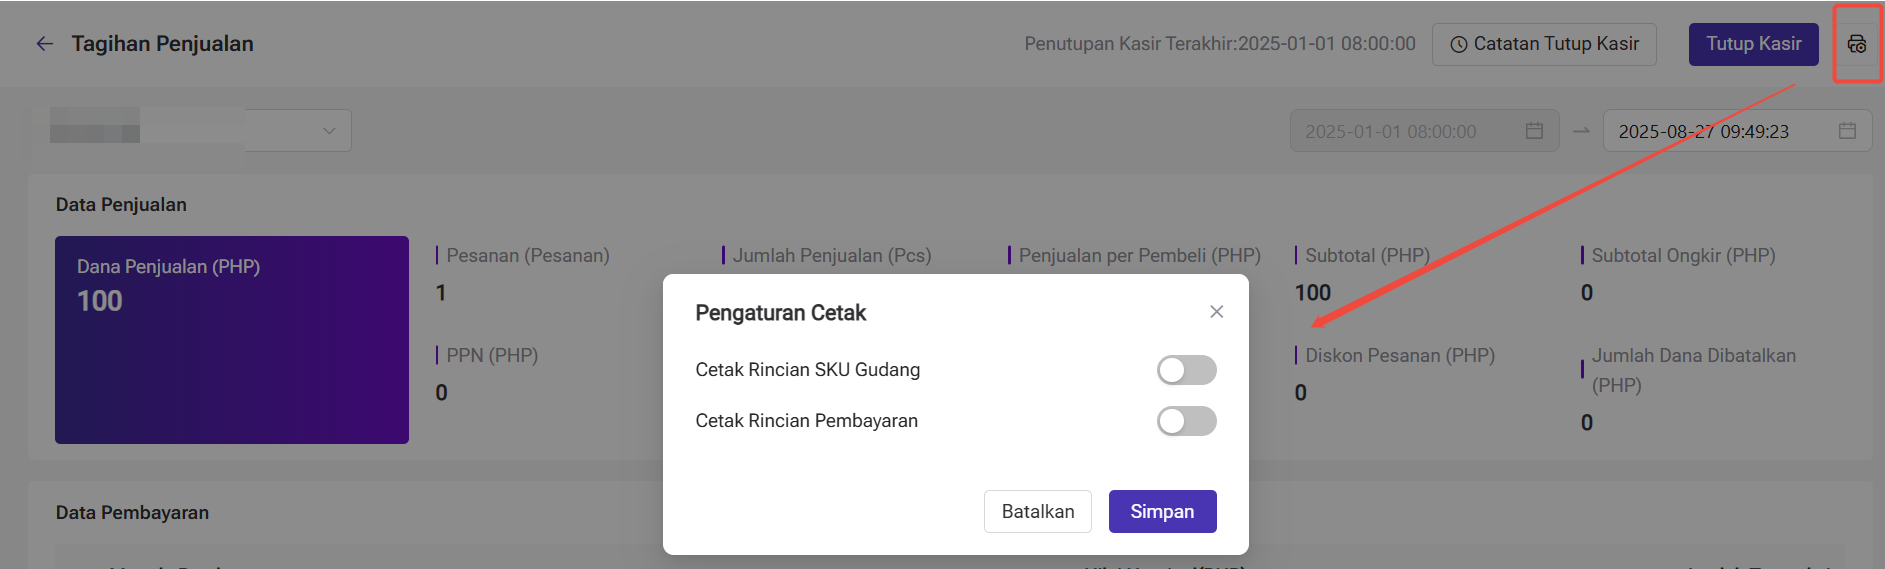Click the Tutup Kasir button
Screen dimensions: 1885x569
(x=1753, y=44)
